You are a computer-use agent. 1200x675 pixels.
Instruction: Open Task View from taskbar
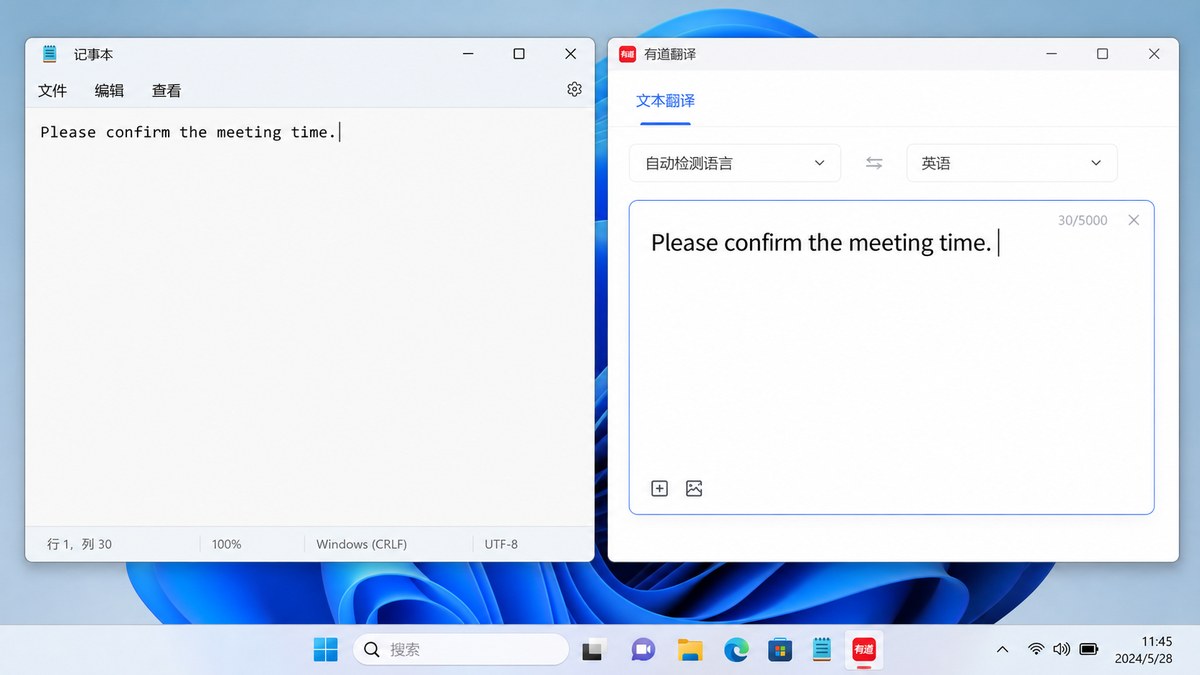point(595,650)
